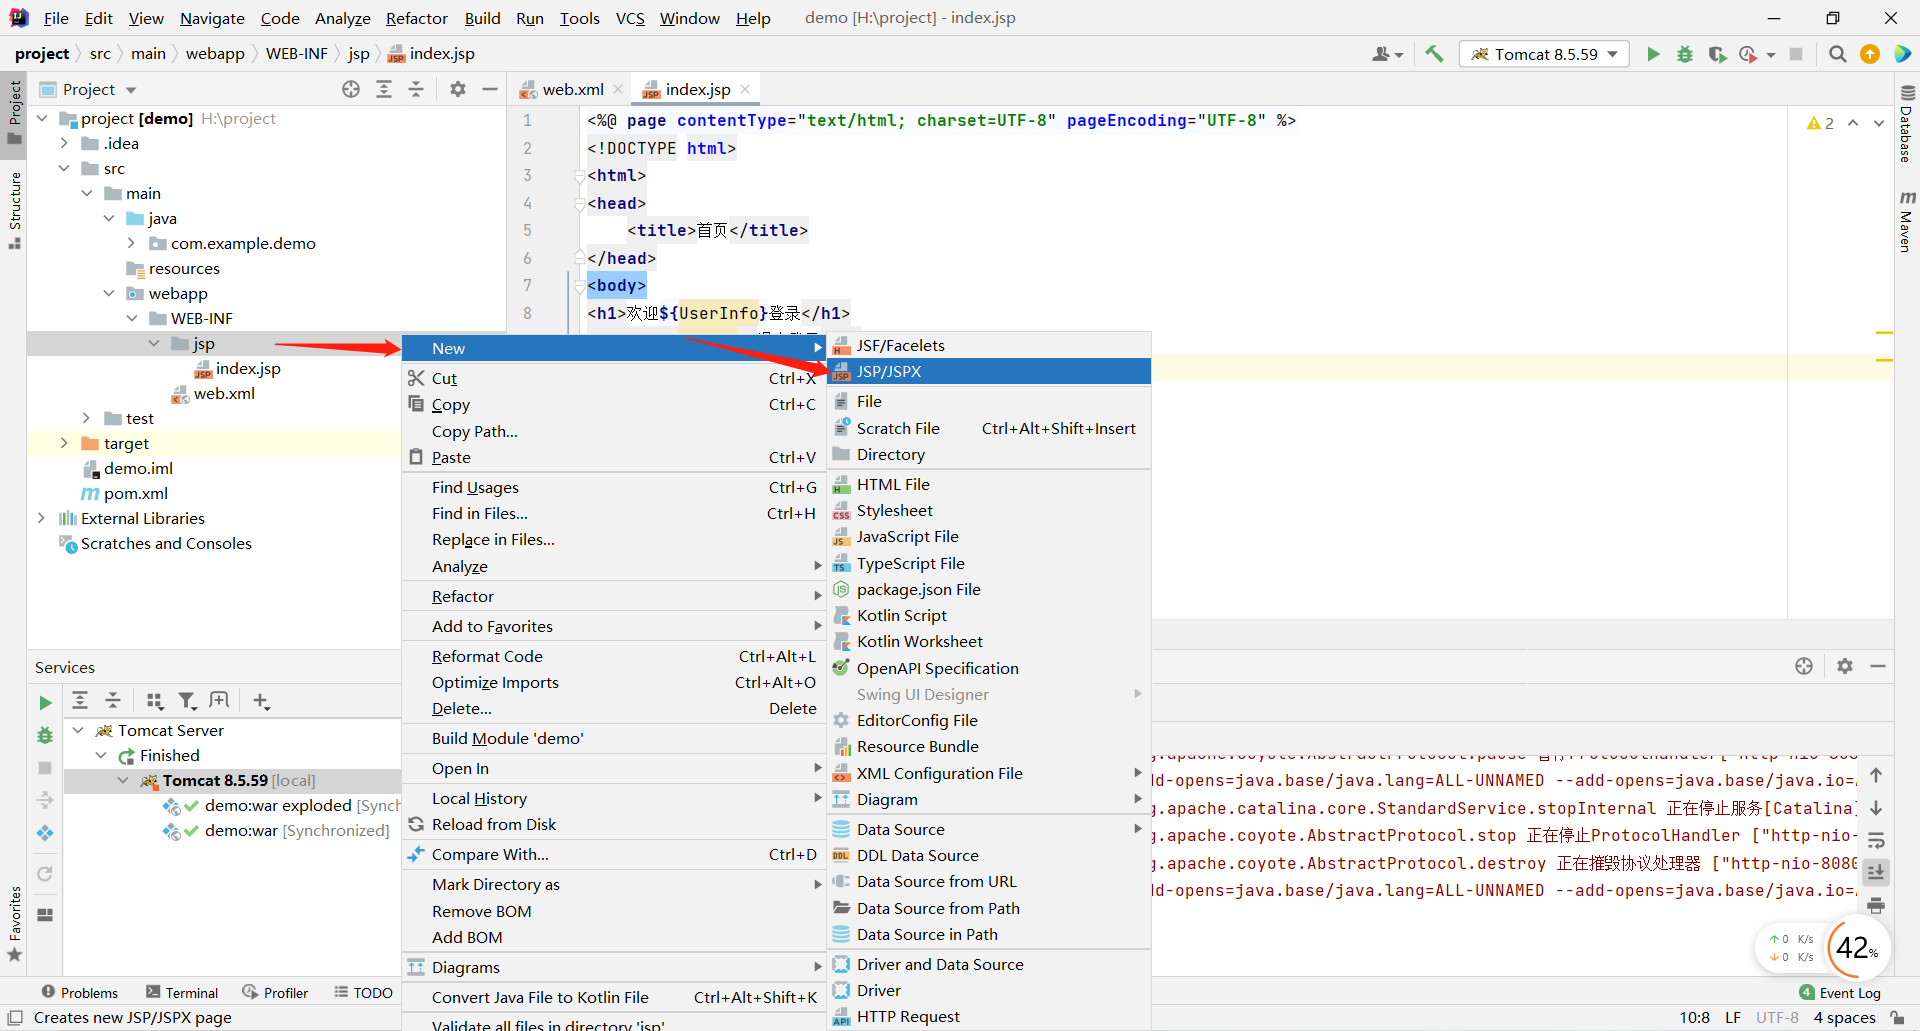This screenshot has width=1920, height=1031.
Task: Toggle the Maven side tool window
Action: 1907,221
